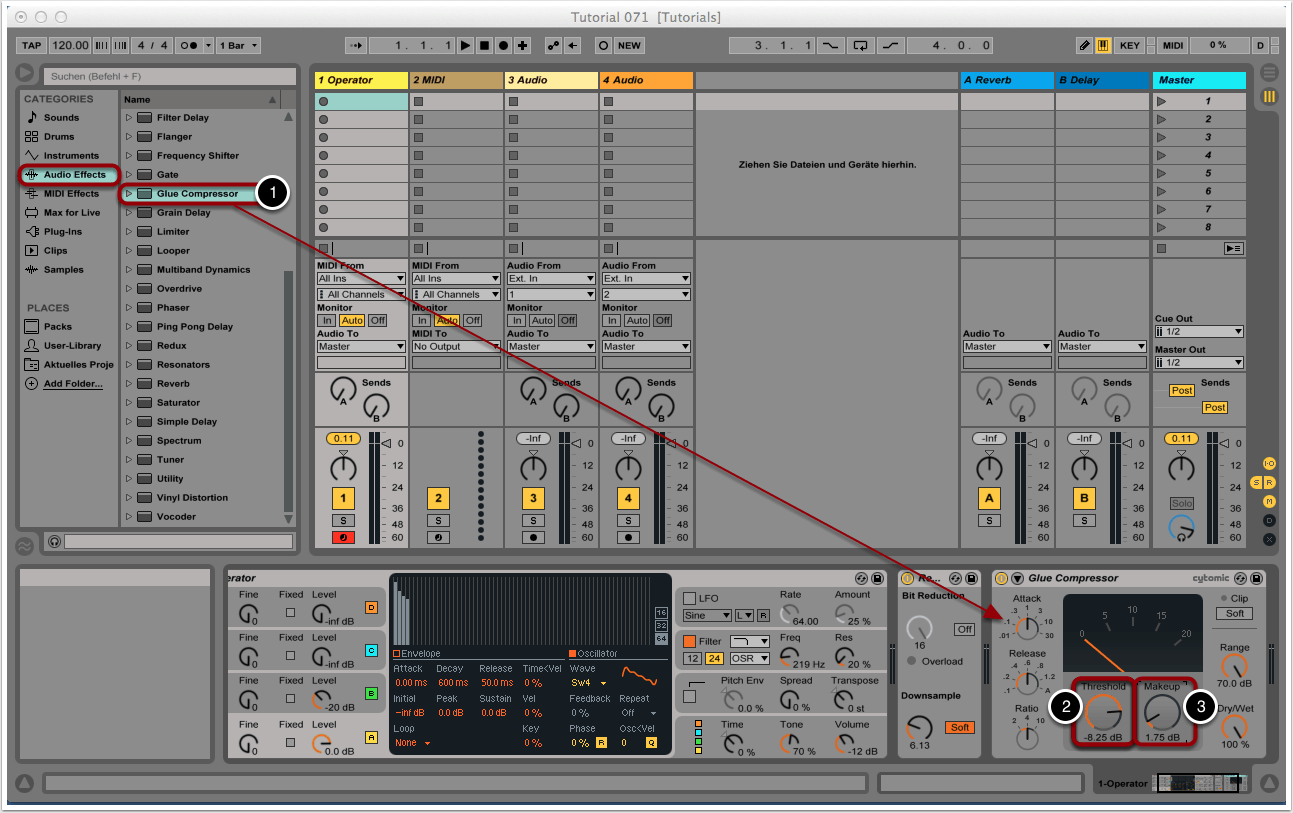The height and width of the screenshot is (813, 1293).
Task: Open track 1 Audio To dropdown
Action: point(361,347)
